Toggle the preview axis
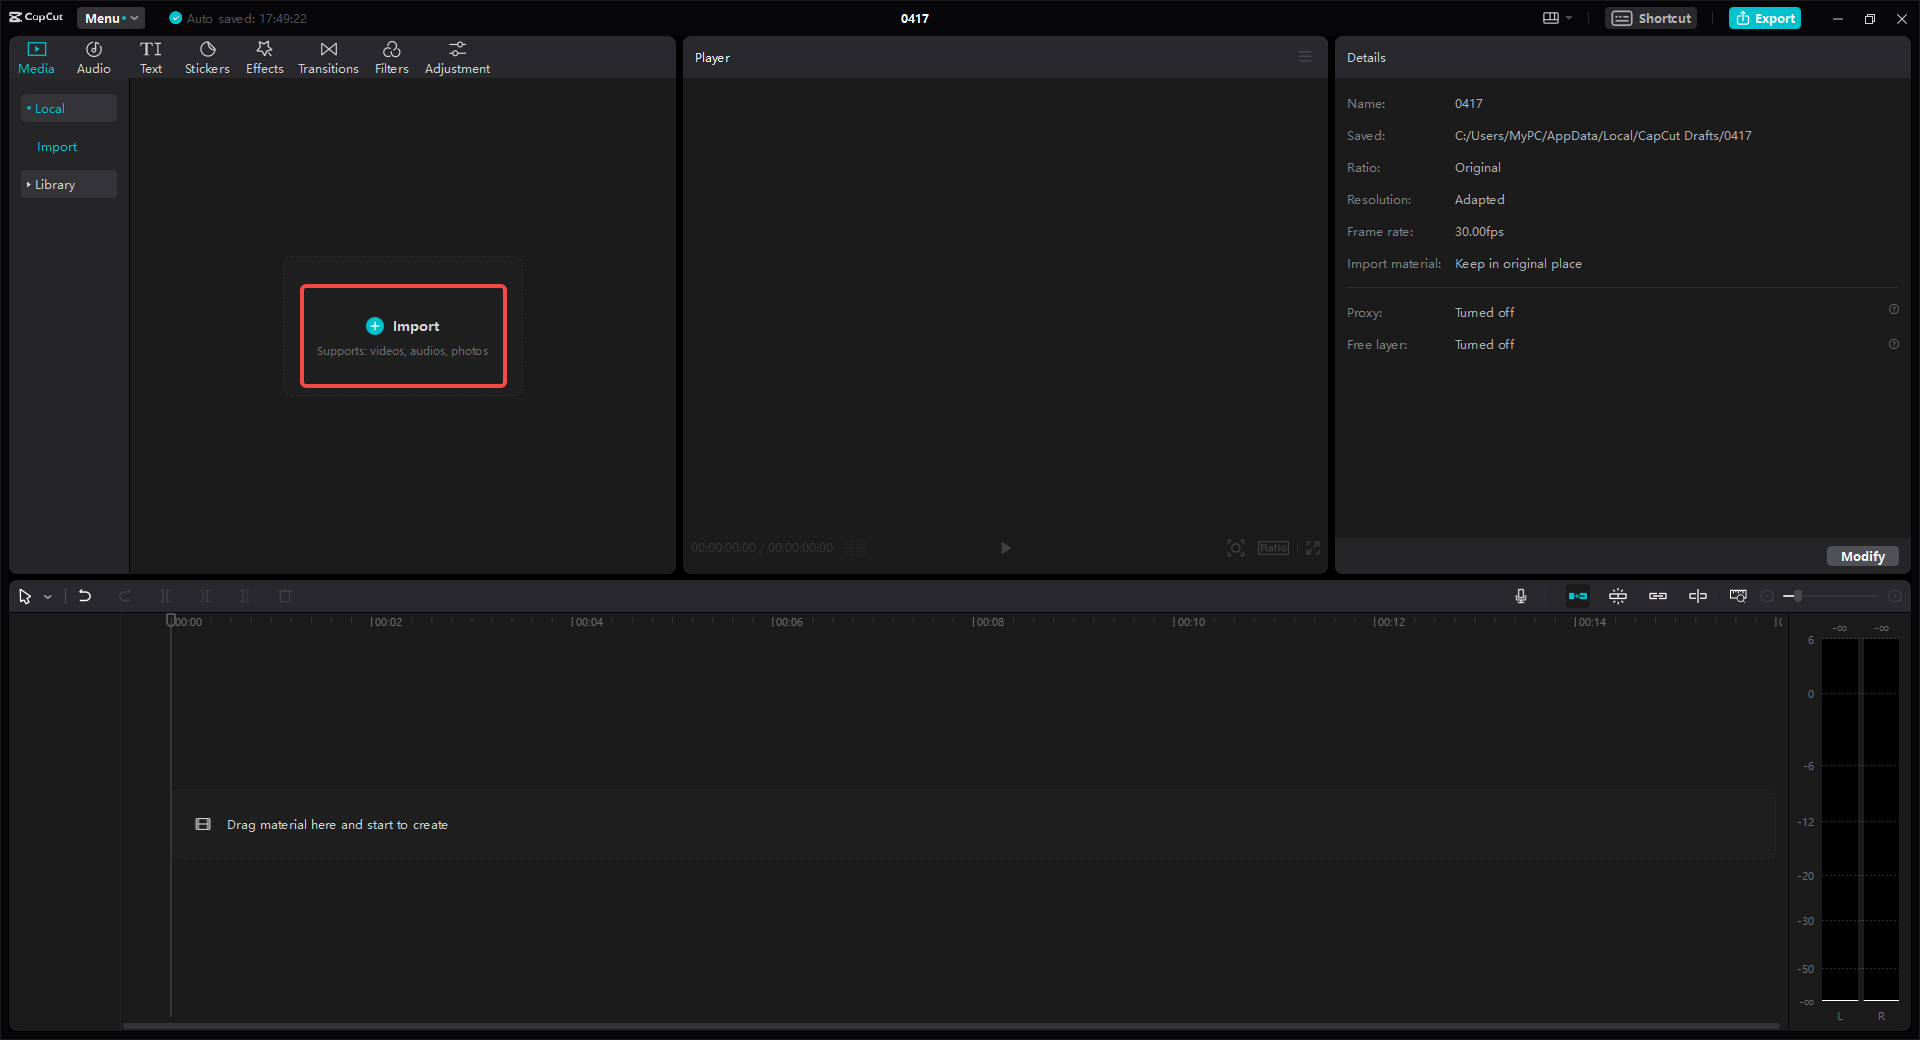 [x=1698, y=596]
